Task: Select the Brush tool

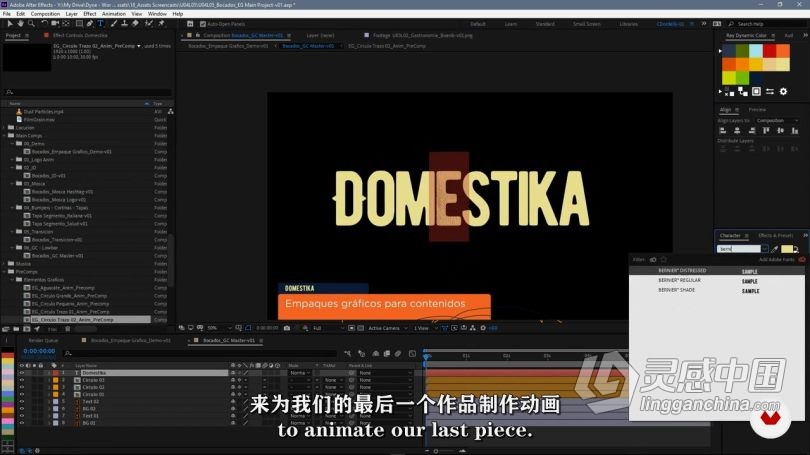Action: pyautogui.click(x=114, y=24)
